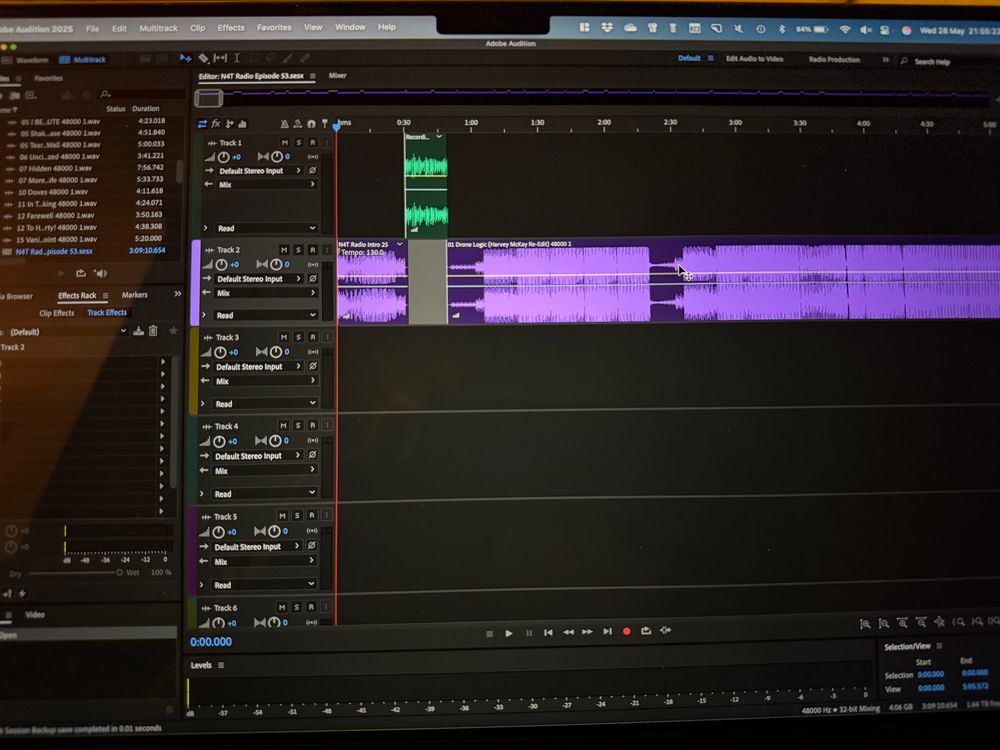Switch to the Markers tab
The image size is (1000, 750).
pos(135,295)
